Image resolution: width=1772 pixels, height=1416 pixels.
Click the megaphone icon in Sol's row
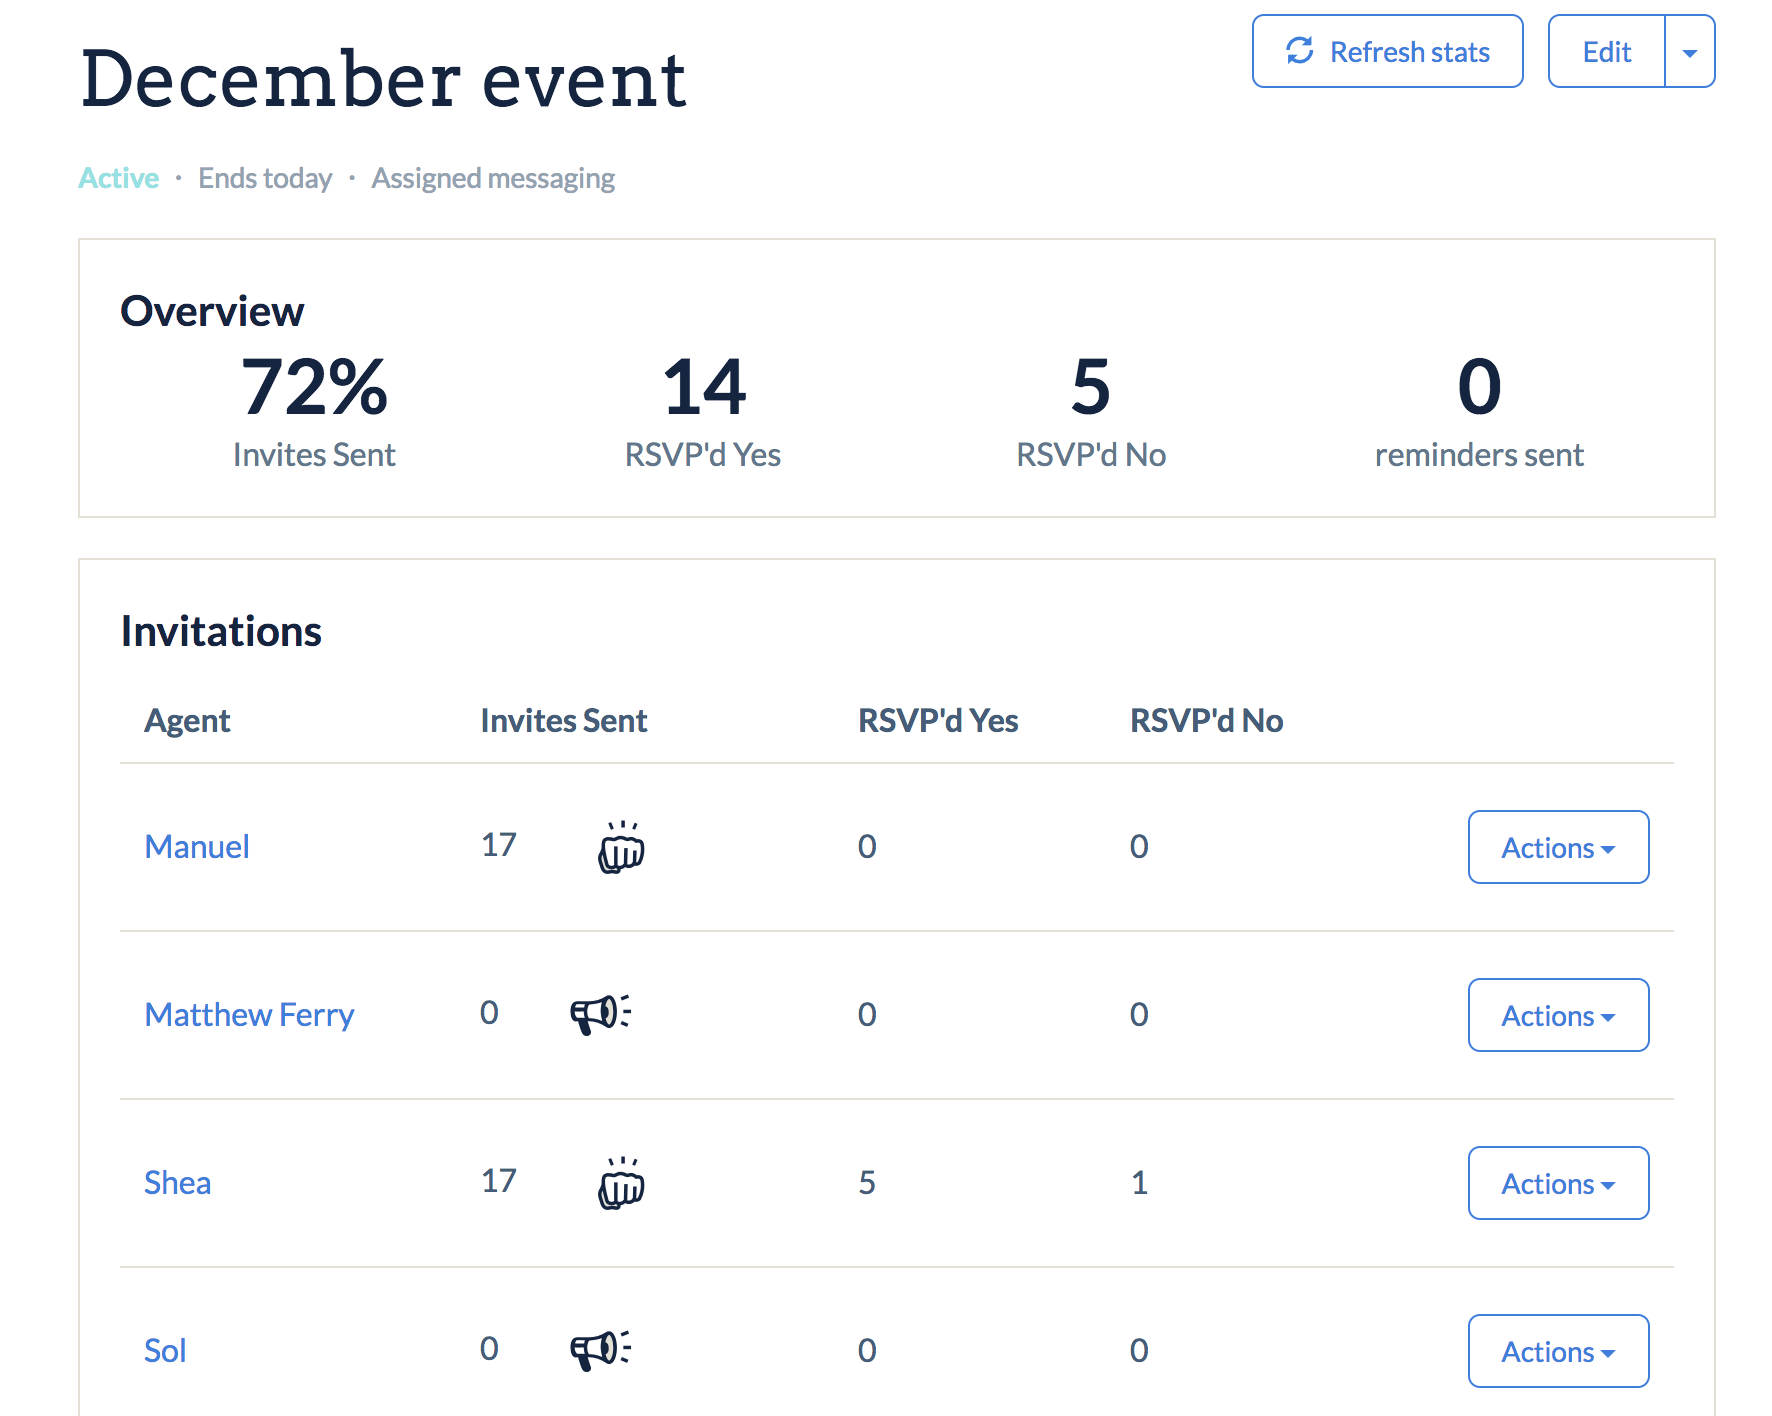click(x=600, y=1350)
